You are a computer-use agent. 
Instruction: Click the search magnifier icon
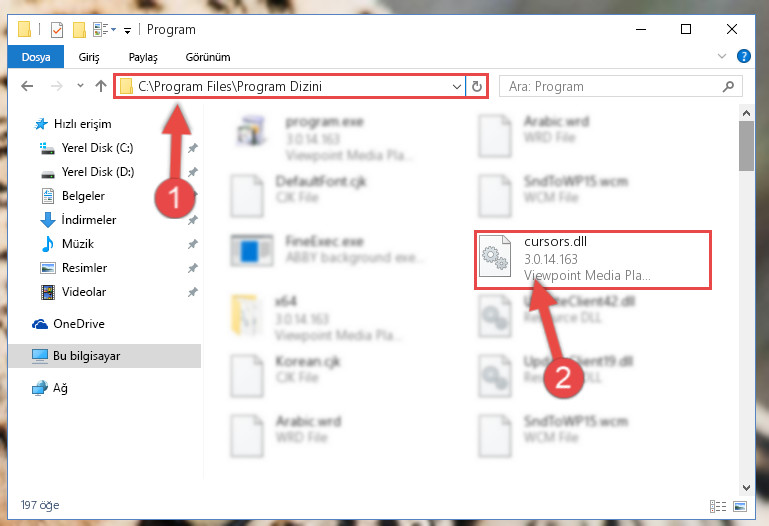pos(728,86)
